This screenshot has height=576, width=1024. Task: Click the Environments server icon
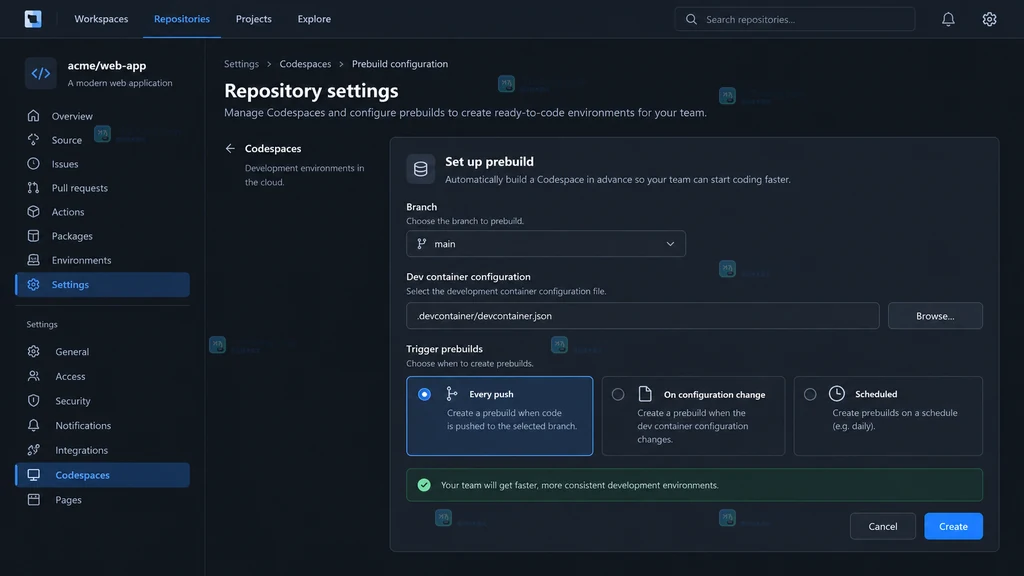[33, 260]
